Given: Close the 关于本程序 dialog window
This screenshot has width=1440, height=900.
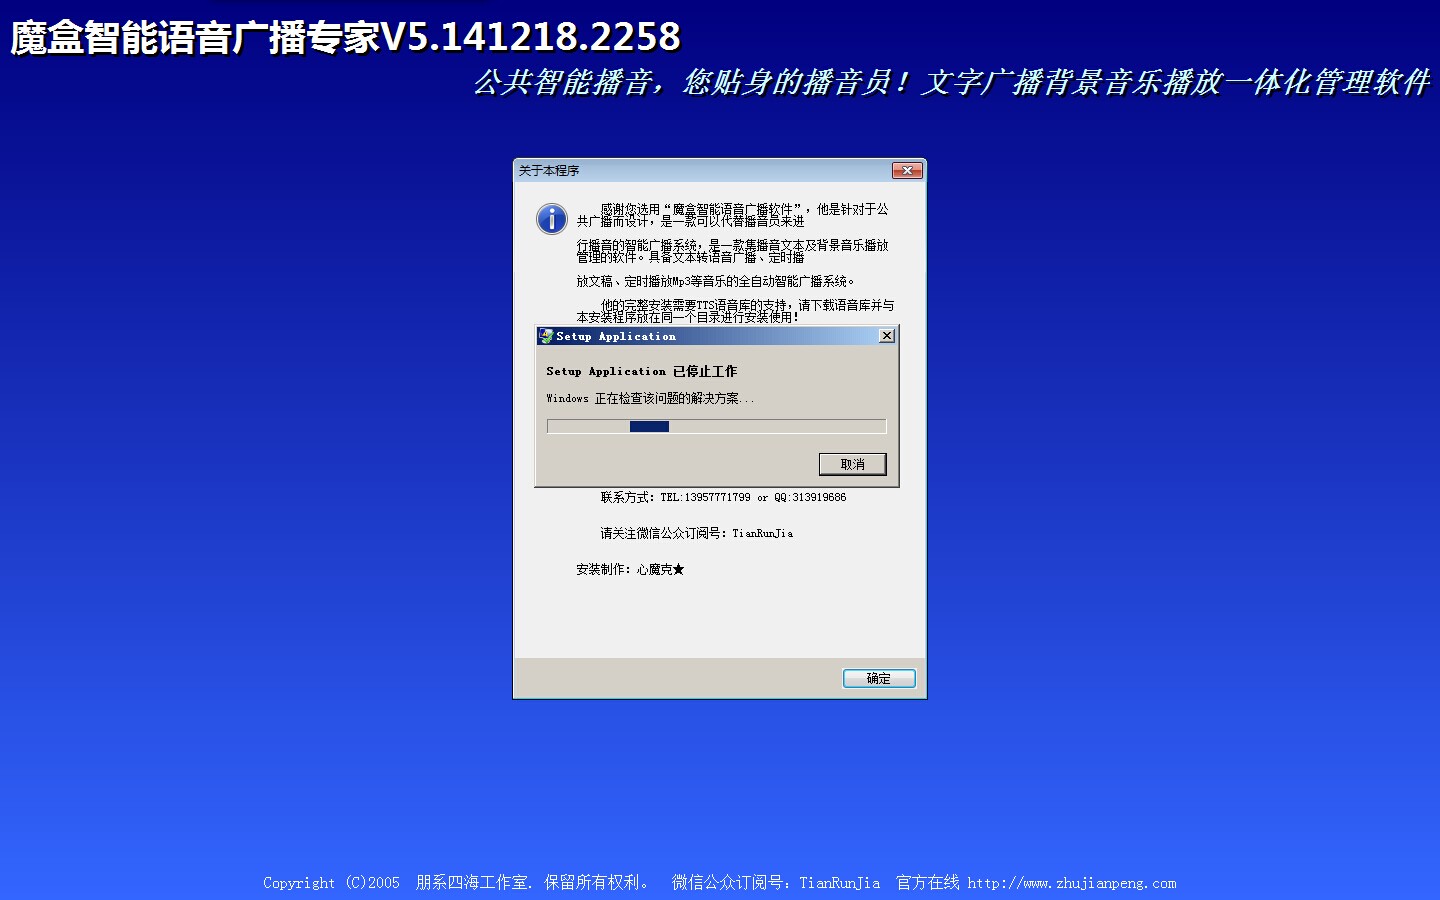Looking at the screenshot, I should point(907,171).
